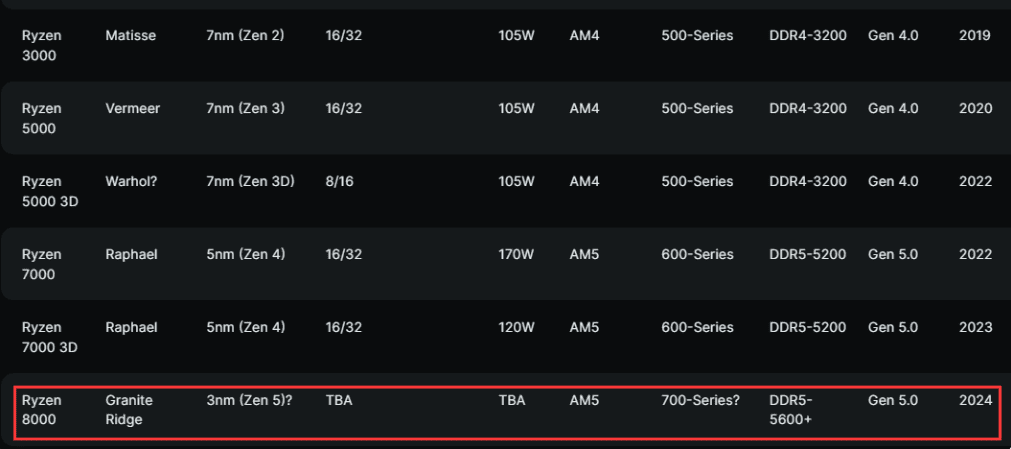Click the Ryzen 3000 row label
Viewport: 1011px width, 449px height.
(42, 46)
